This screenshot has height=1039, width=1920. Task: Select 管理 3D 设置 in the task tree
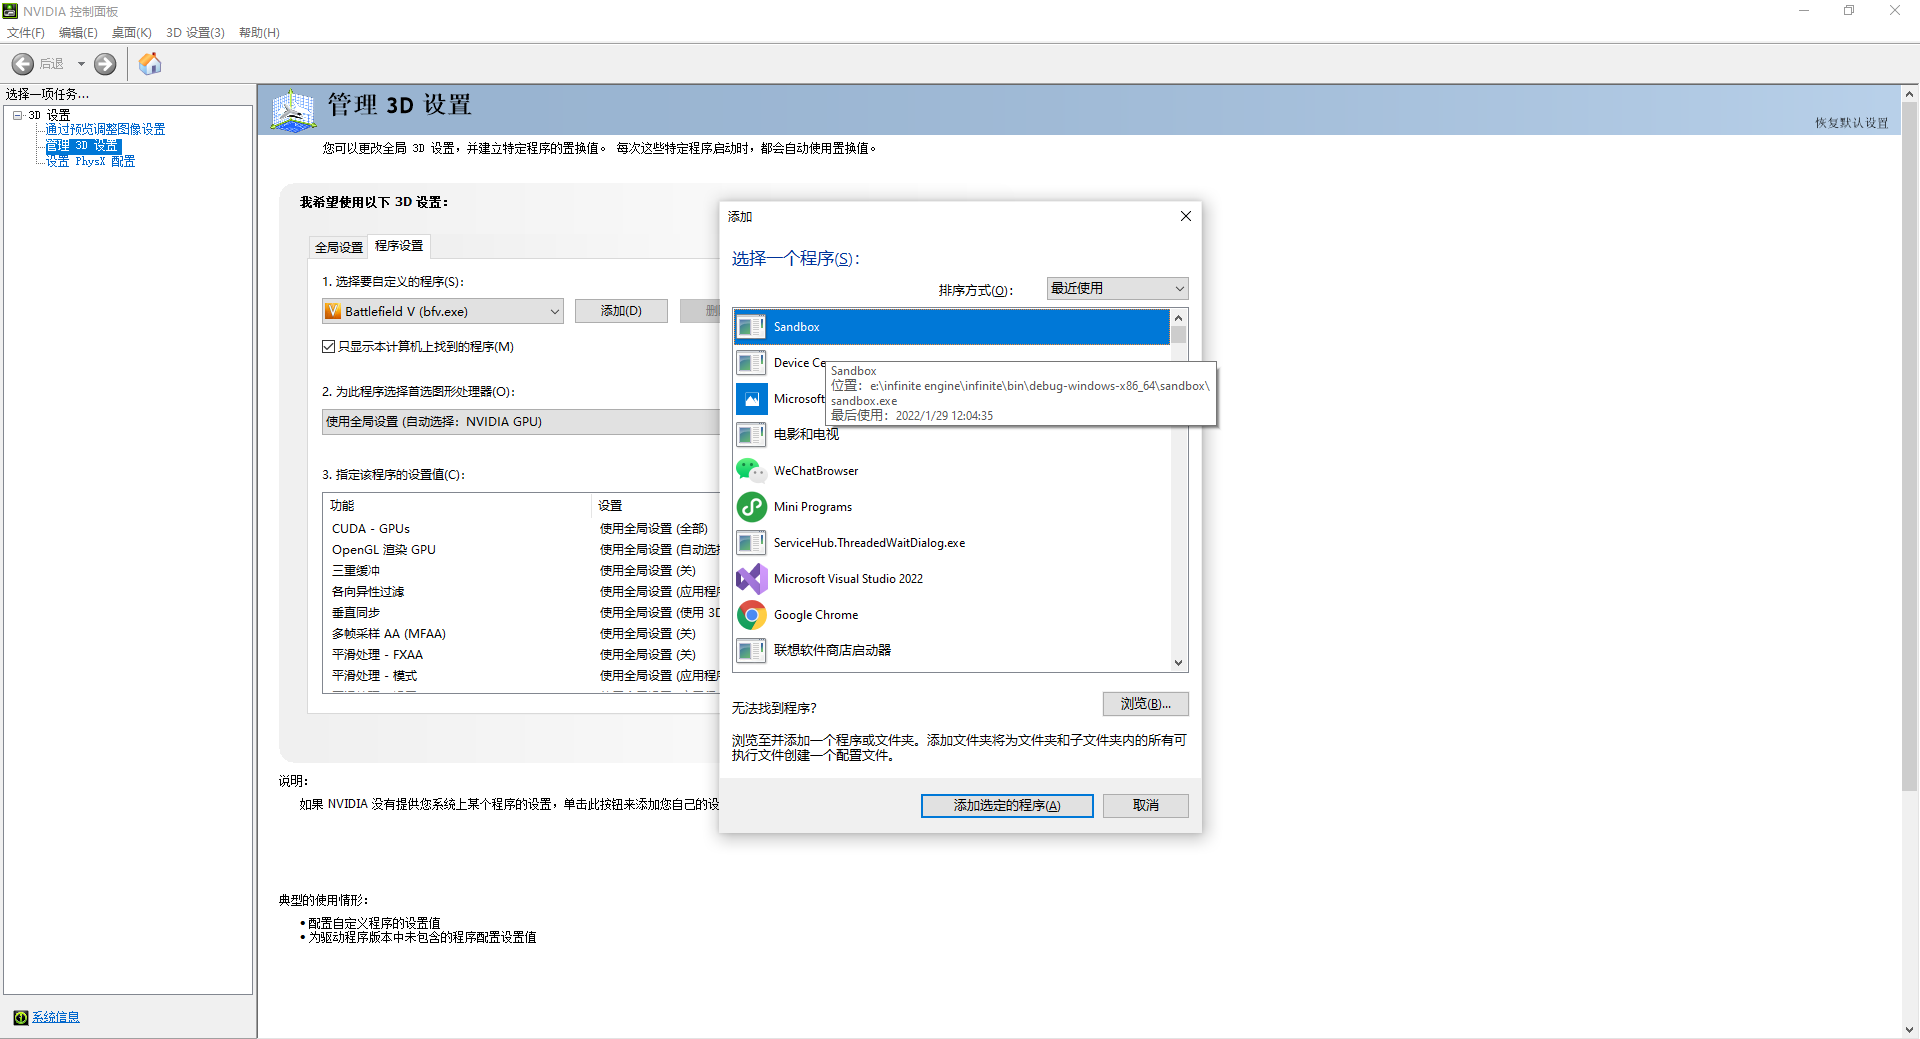pos(82,146)
